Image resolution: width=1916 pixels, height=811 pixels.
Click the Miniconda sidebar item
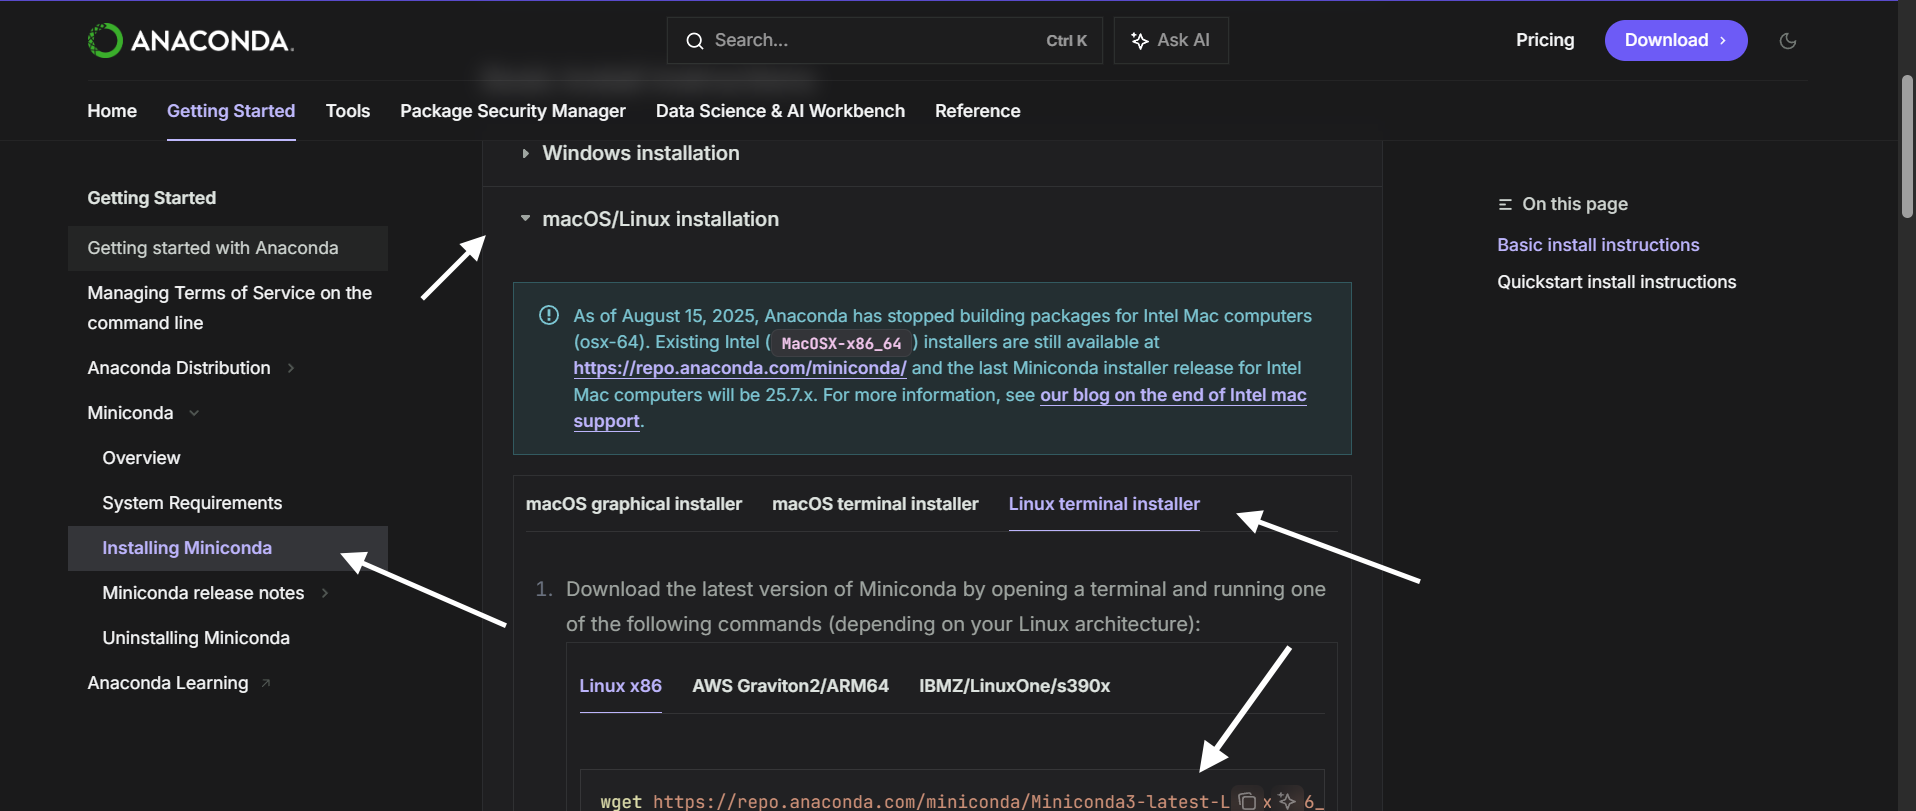coord(130,413)
